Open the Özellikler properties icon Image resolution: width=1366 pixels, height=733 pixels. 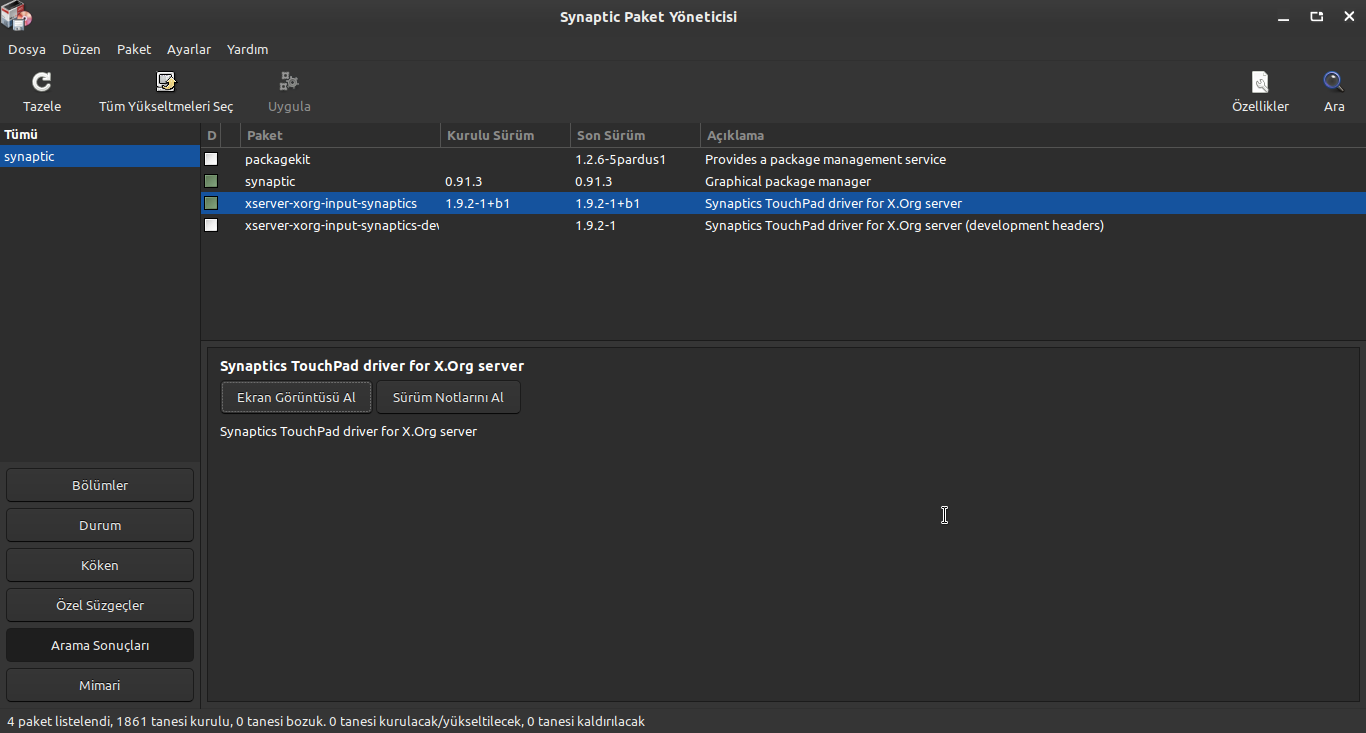click(x=1260, y=82)
